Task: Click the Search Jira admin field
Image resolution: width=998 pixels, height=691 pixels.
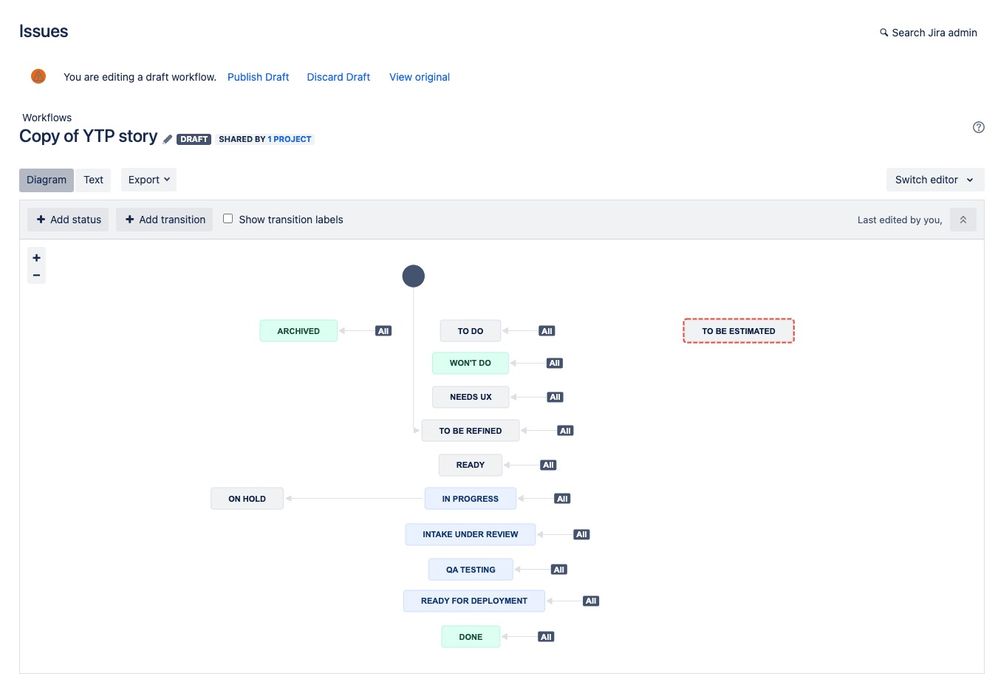Action: (x=929, y=32)
